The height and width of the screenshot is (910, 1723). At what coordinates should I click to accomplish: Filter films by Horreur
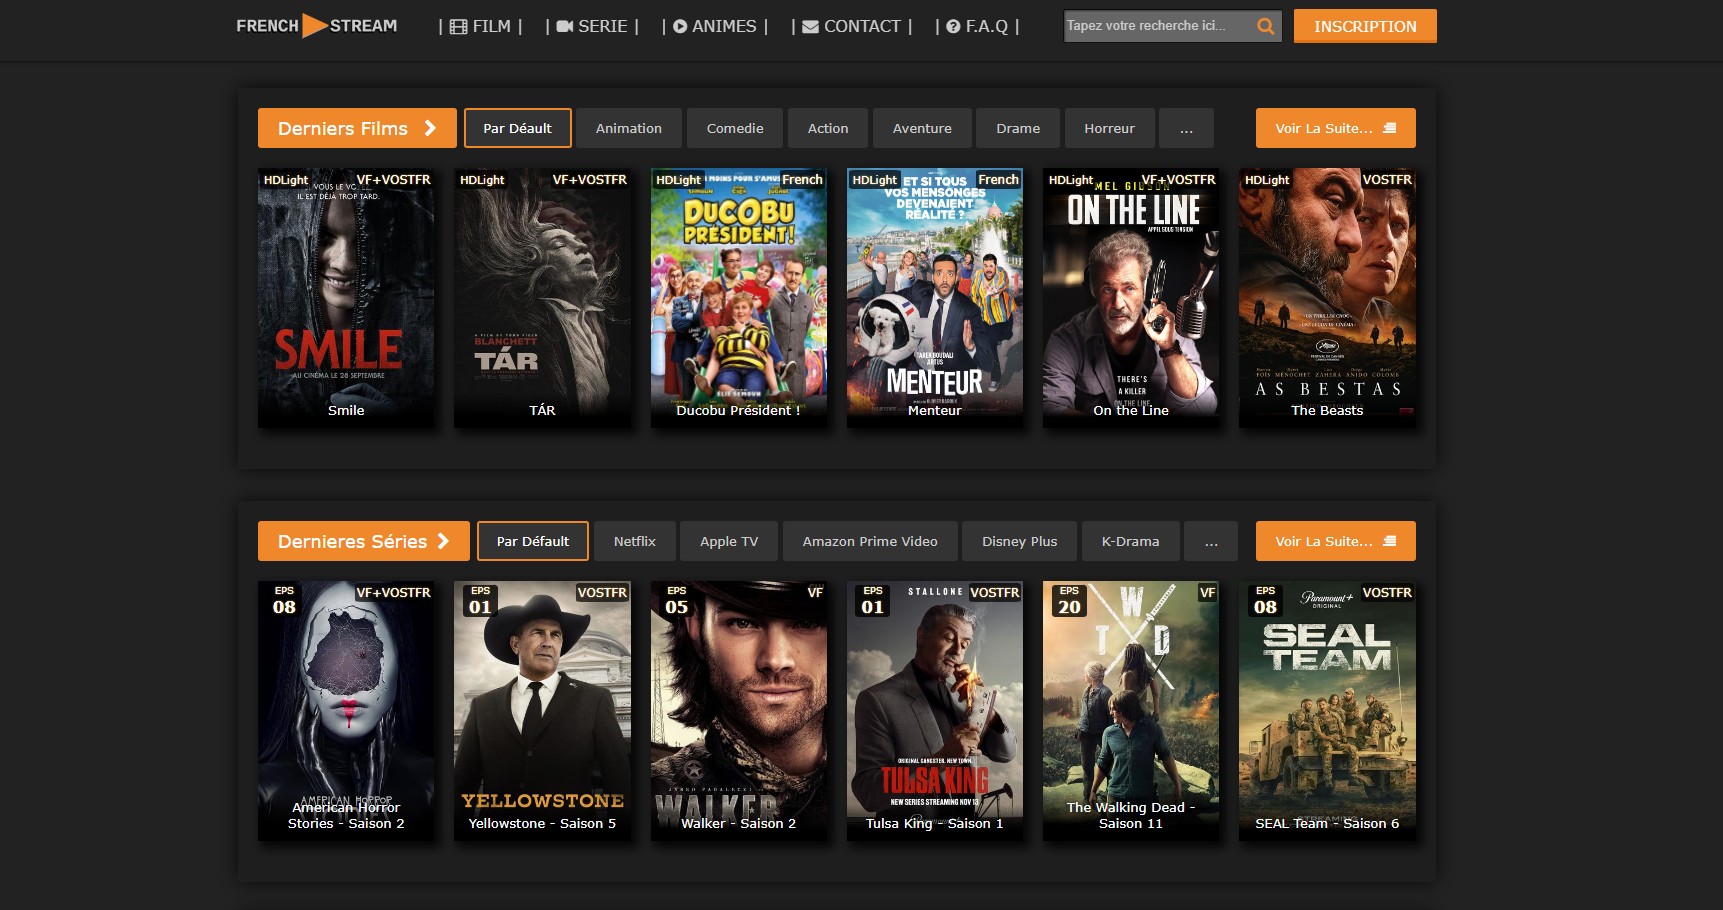(x=1110, y=128)
